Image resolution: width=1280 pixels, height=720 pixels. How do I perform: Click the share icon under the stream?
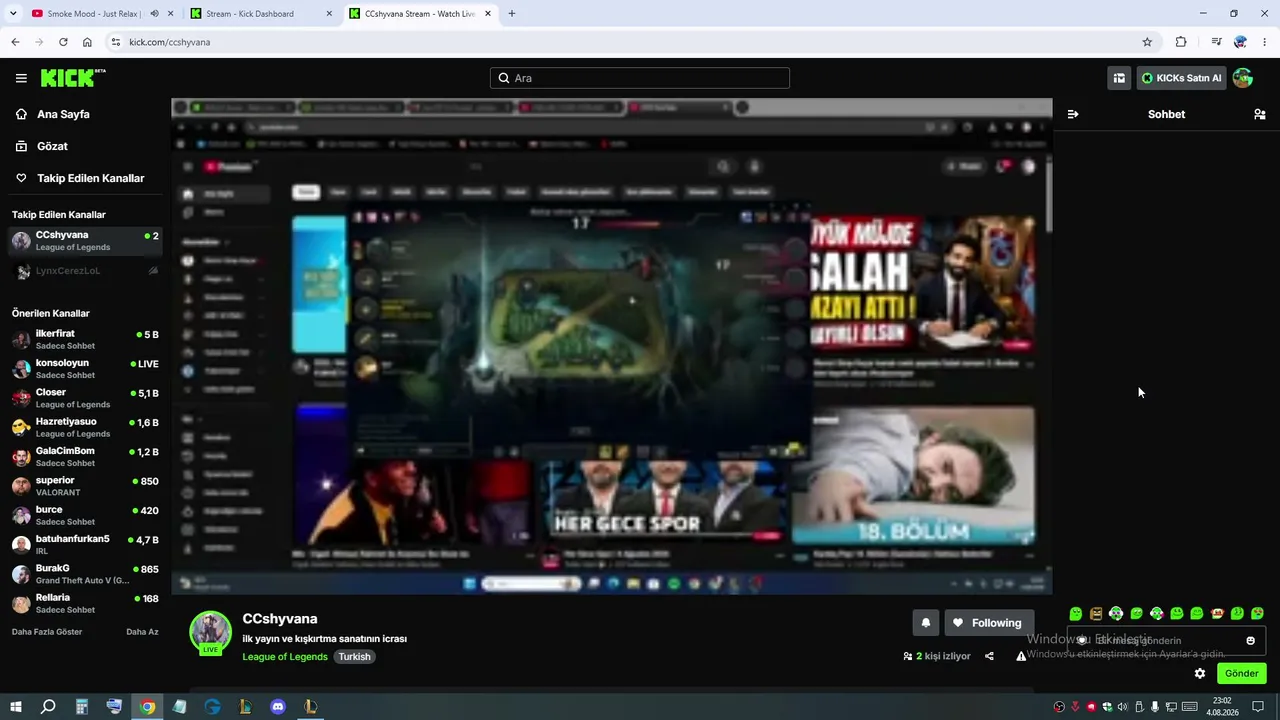[x=989, y=656]
